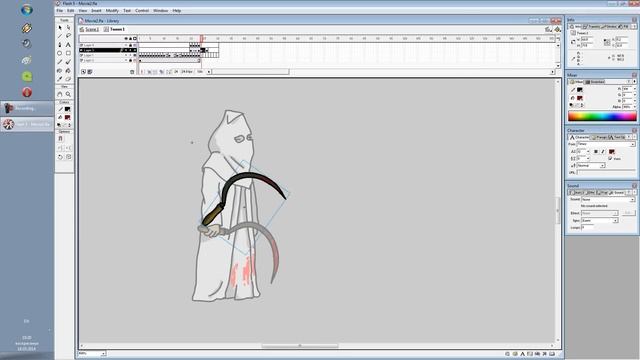The image size is (640, 360).
Task: Click the toolbox fill color swatch
Action: click(68, 117)
